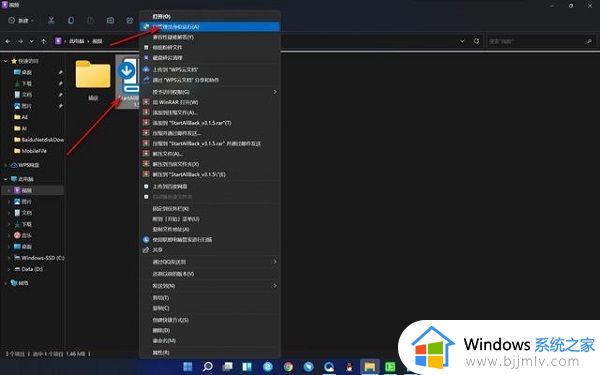Click the Music item under This PC
This screenshot has height=375, width=600.
pos(23,235)
